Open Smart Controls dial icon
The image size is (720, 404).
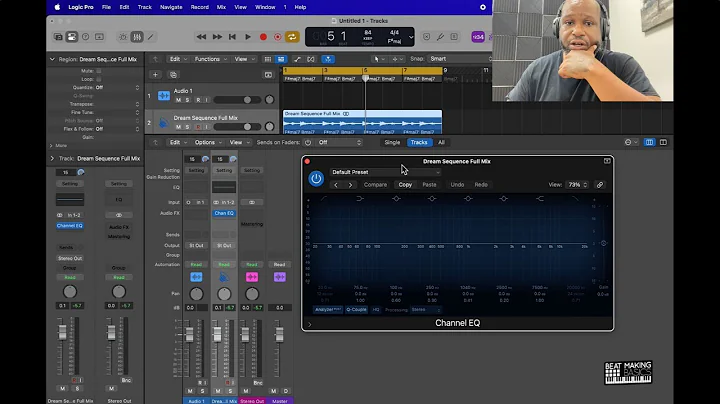coord(123,37)
